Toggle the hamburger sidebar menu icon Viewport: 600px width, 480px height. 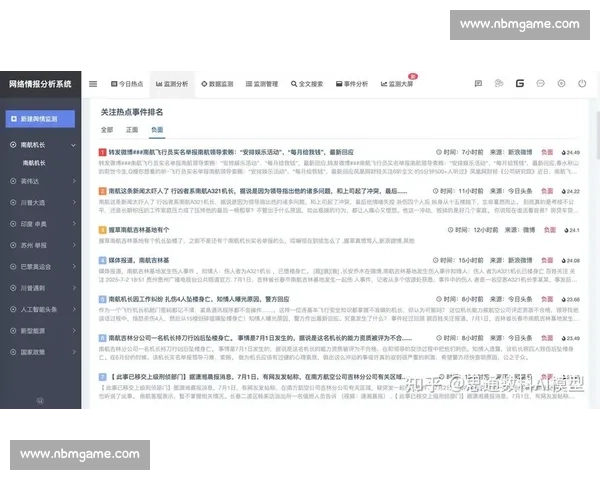(x=93, y=83)
